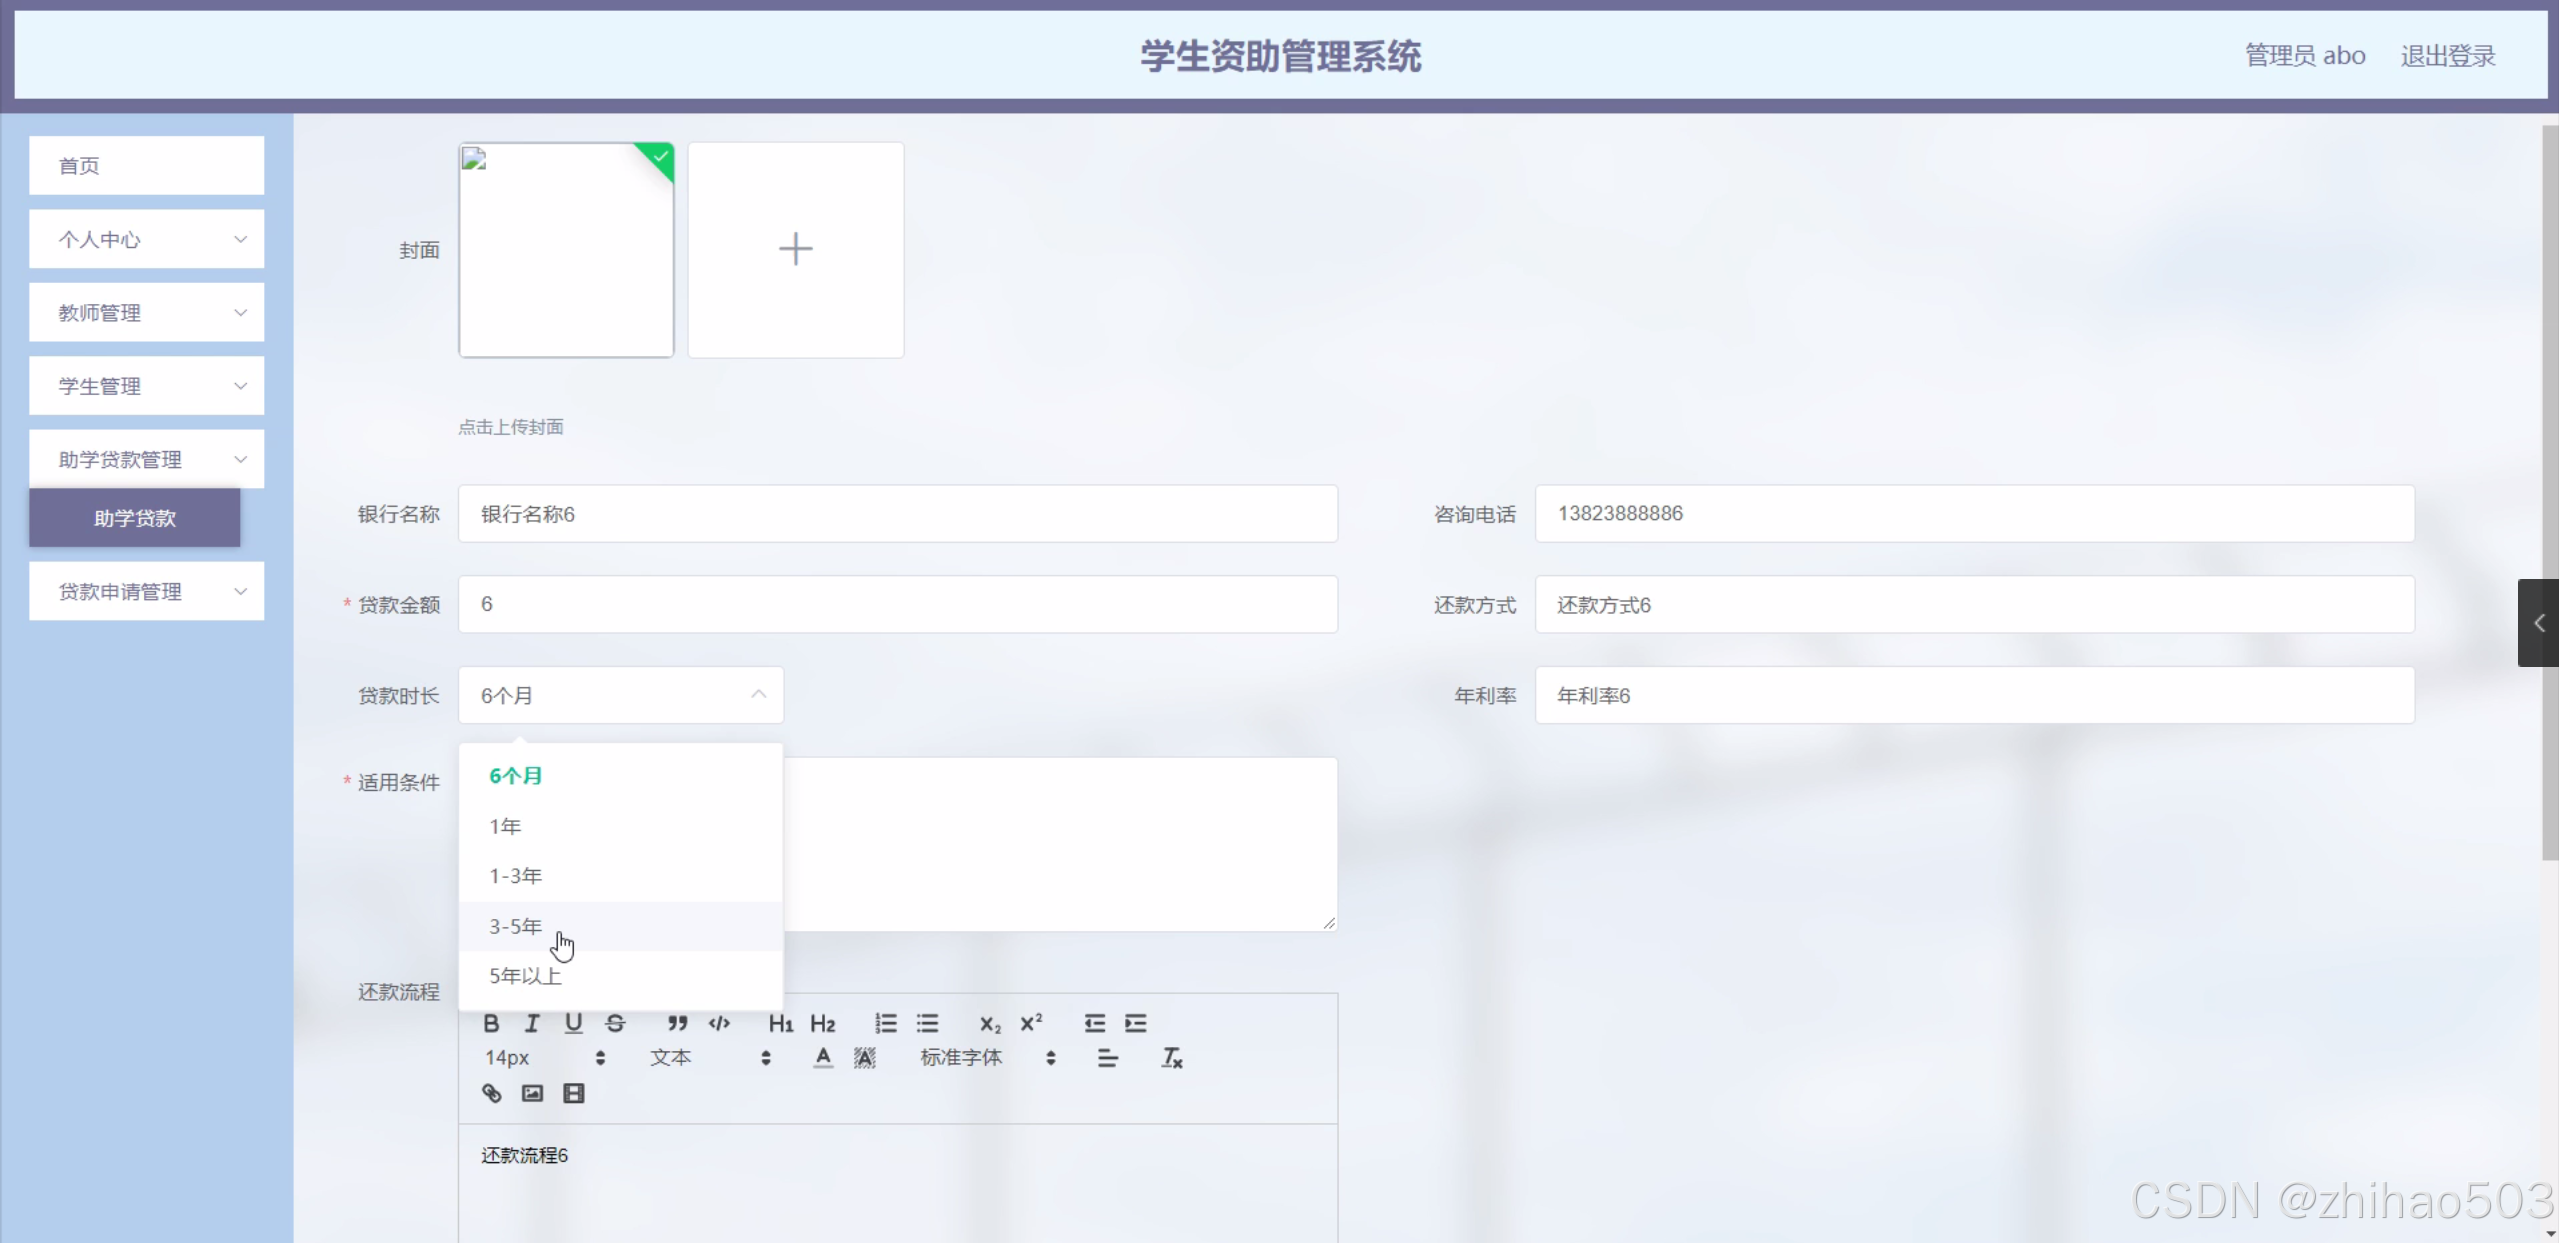
Task: Toggle bold formatting in the editor
Action: point(491,1023)
